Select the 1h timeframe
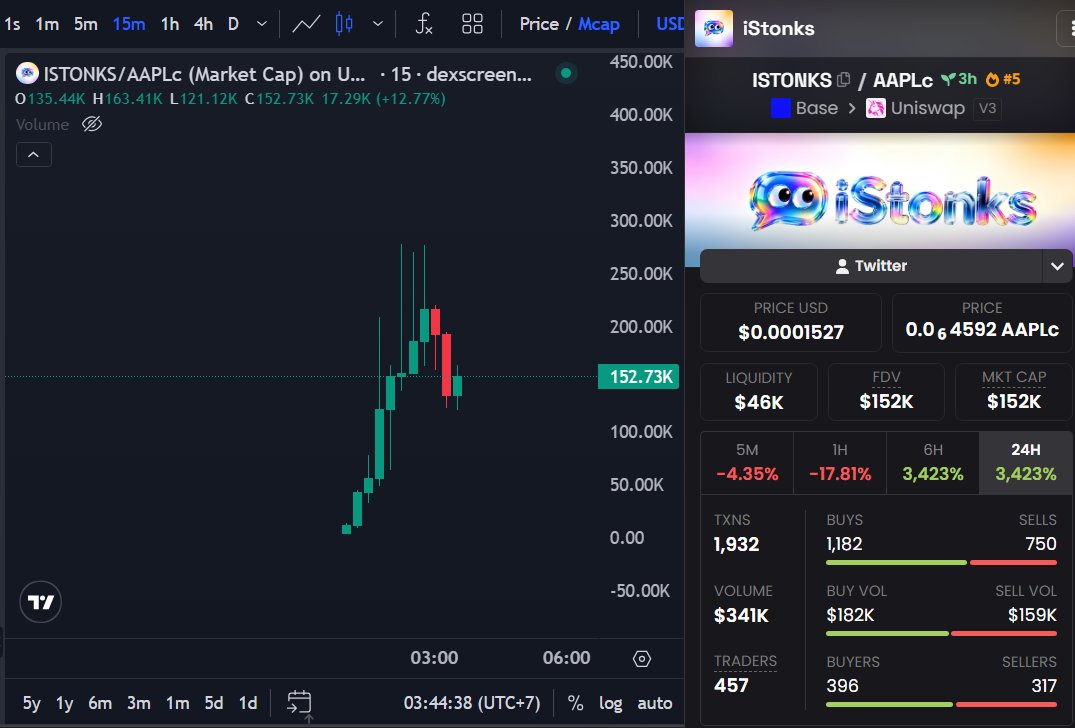Image resolution: width=1075 pixels, height=728 pixels. (170, 24)
